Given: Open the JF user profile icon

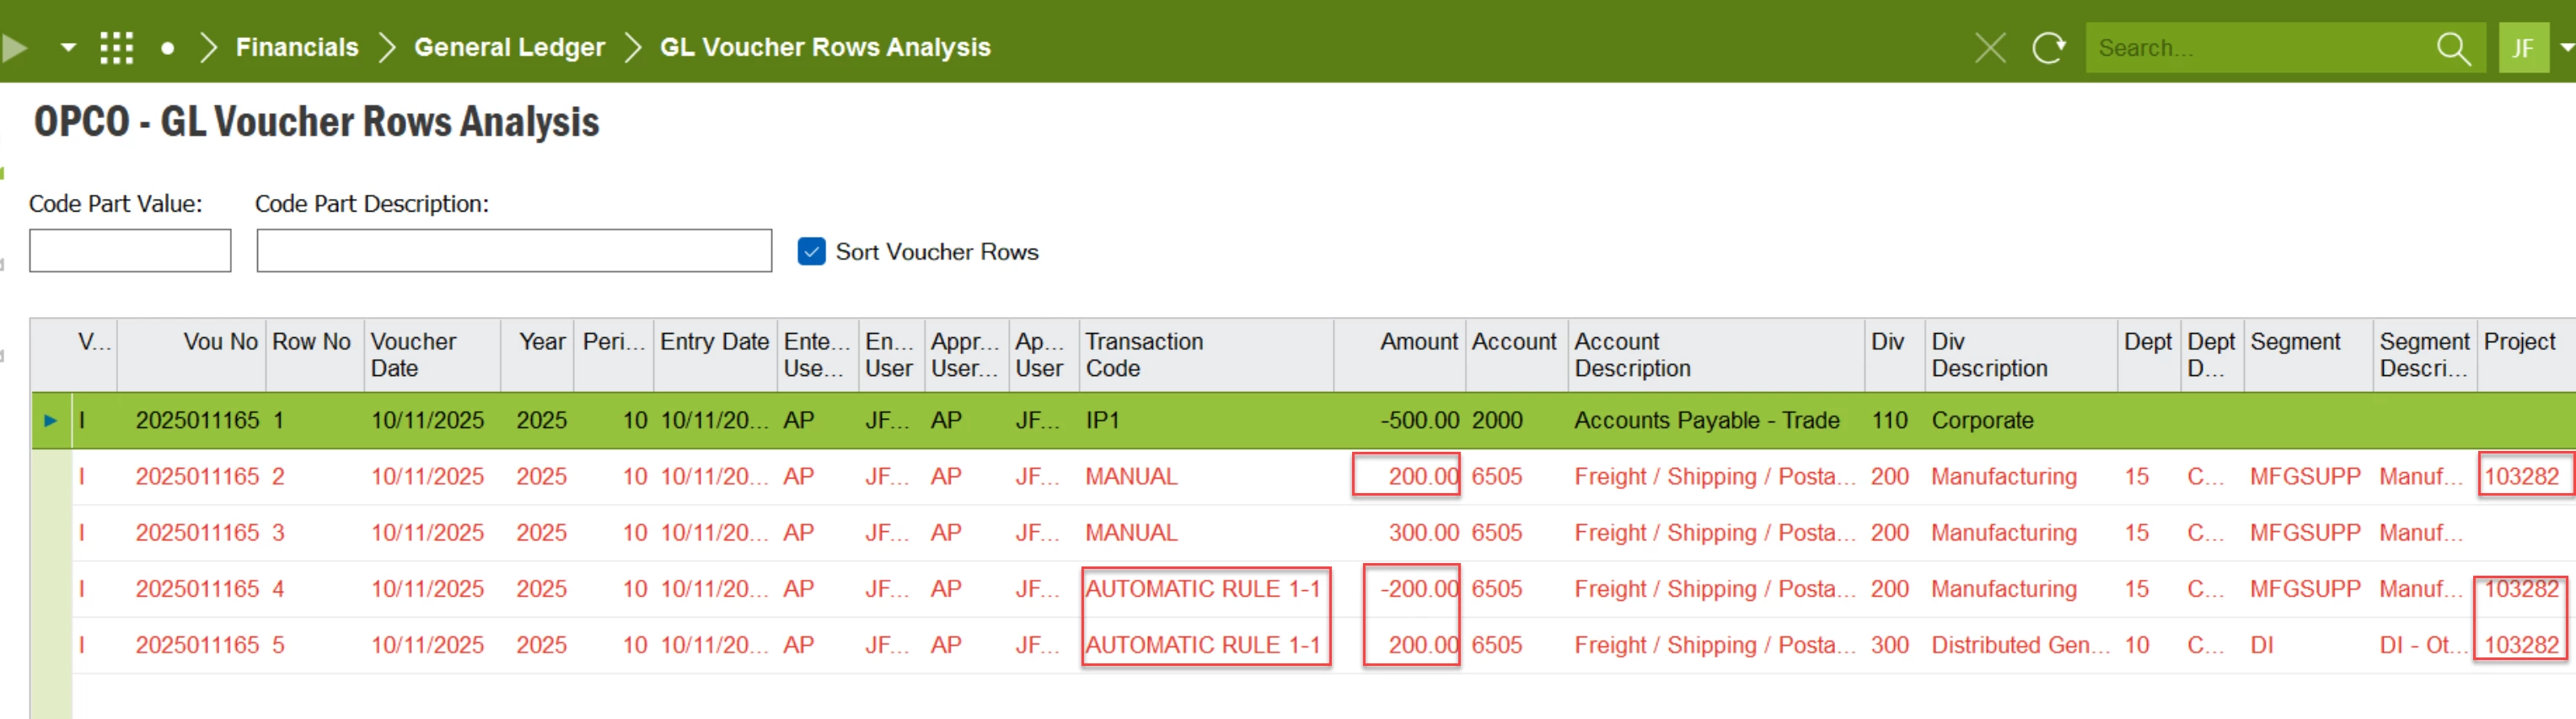Looking at the screenshot, I should (2522, 47).
